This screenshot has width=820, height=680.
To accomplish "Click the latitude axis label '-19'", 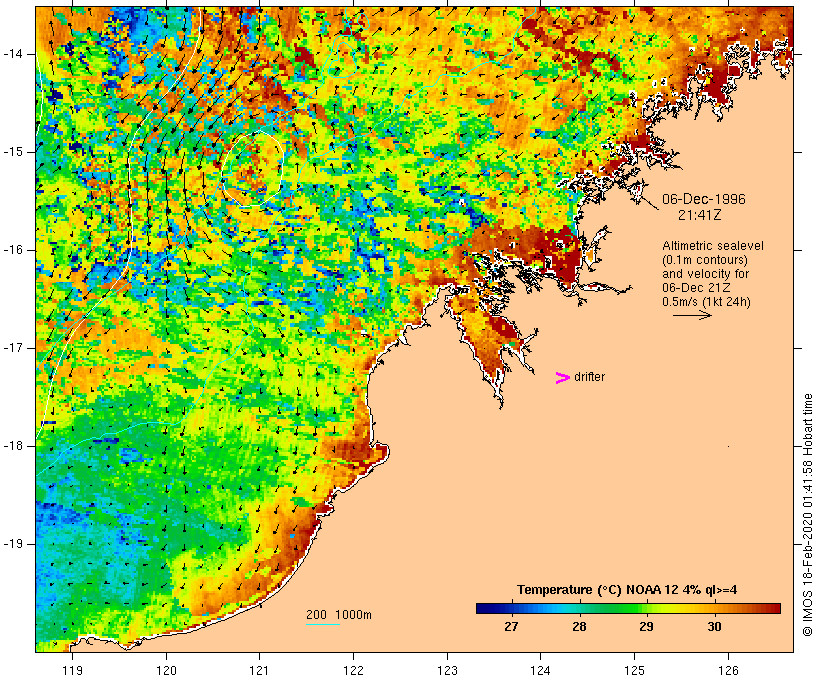I will [x=13, y=544].
